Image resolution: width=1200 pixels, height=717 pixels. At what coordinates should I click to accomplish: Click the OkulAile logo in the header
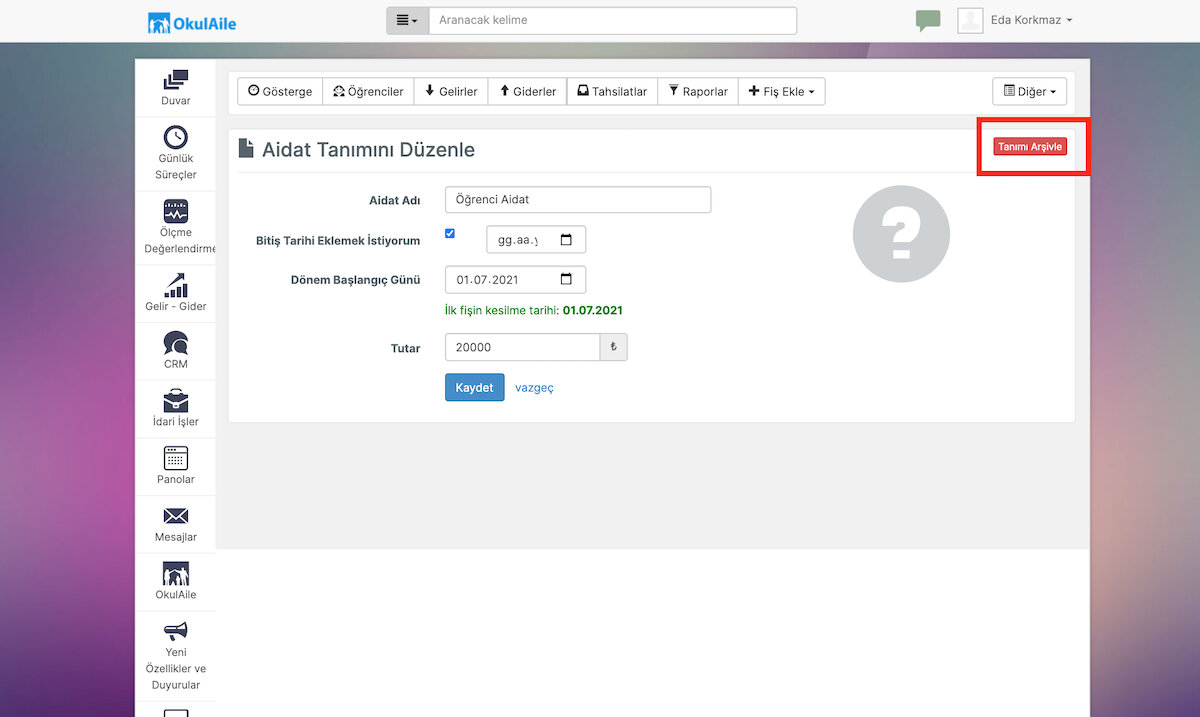pyautogui.click(x=192, y=22)
